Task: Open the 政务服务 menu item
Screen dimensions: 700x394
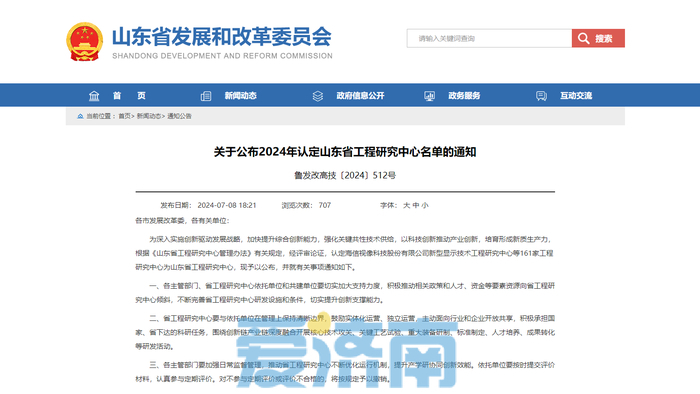Action: (x=464, y=95)
